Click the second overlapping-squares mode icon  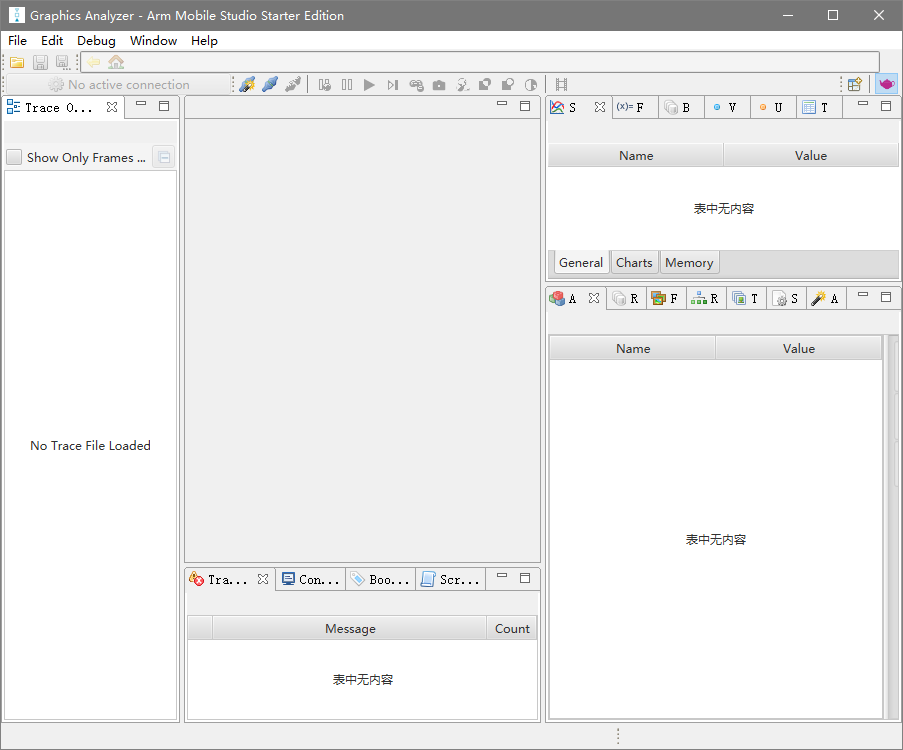coord(507,85)
